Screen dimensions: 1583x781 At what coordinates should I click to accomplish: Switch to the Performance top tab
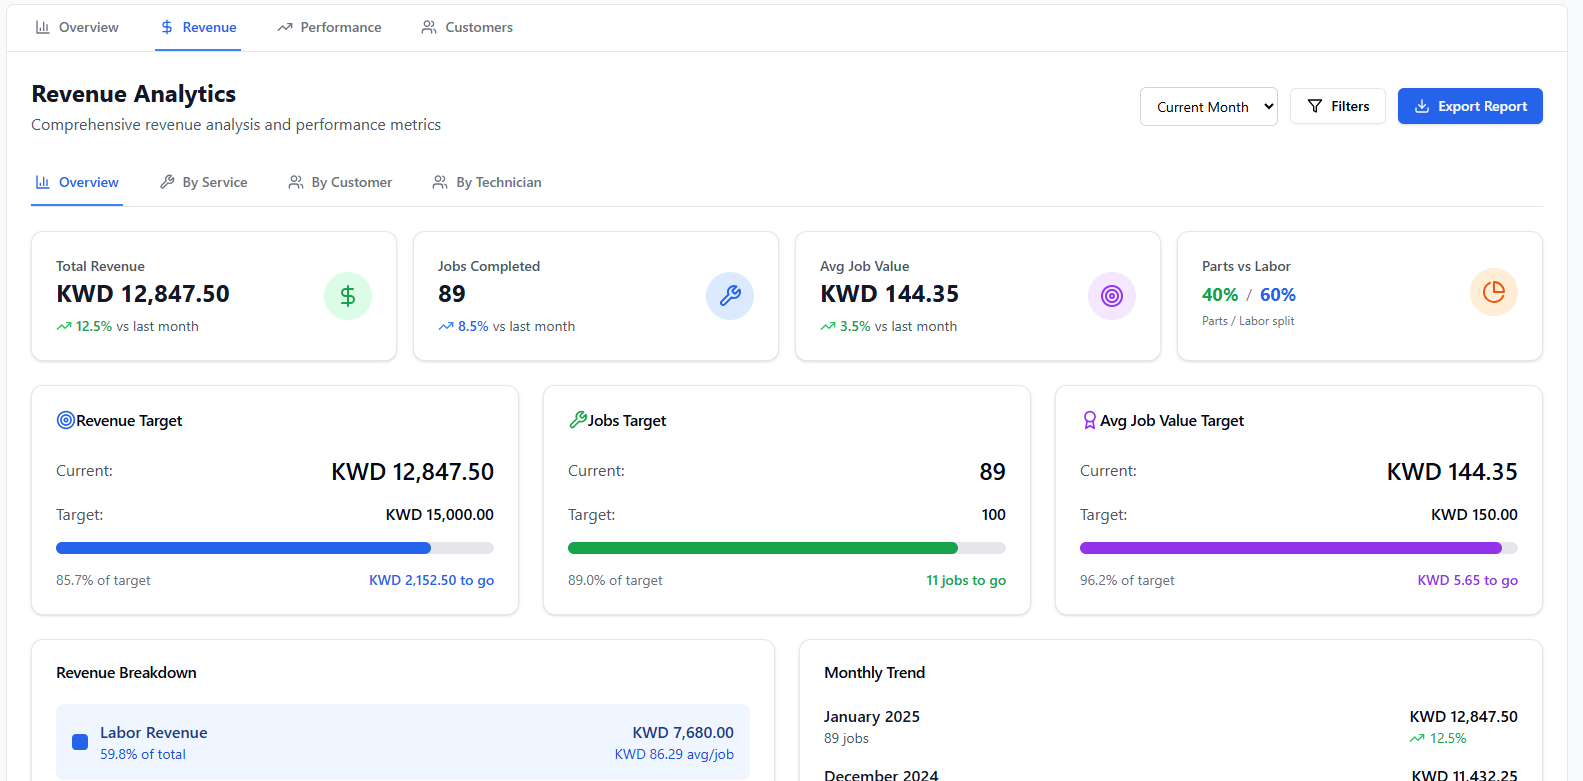(329, 27)
